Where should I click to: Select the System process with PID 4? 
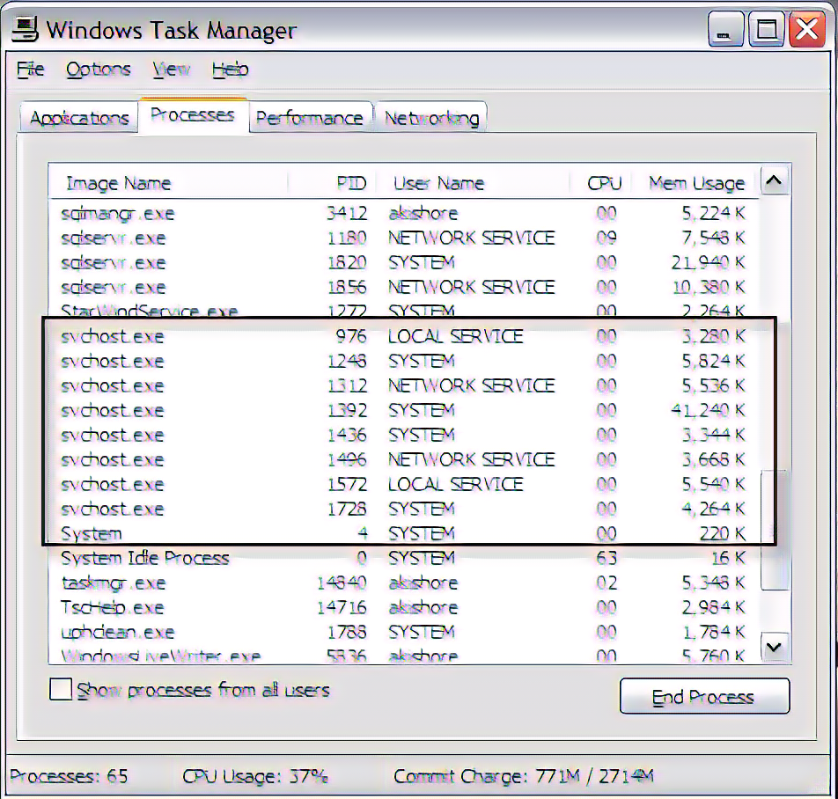tap(403, 533)
